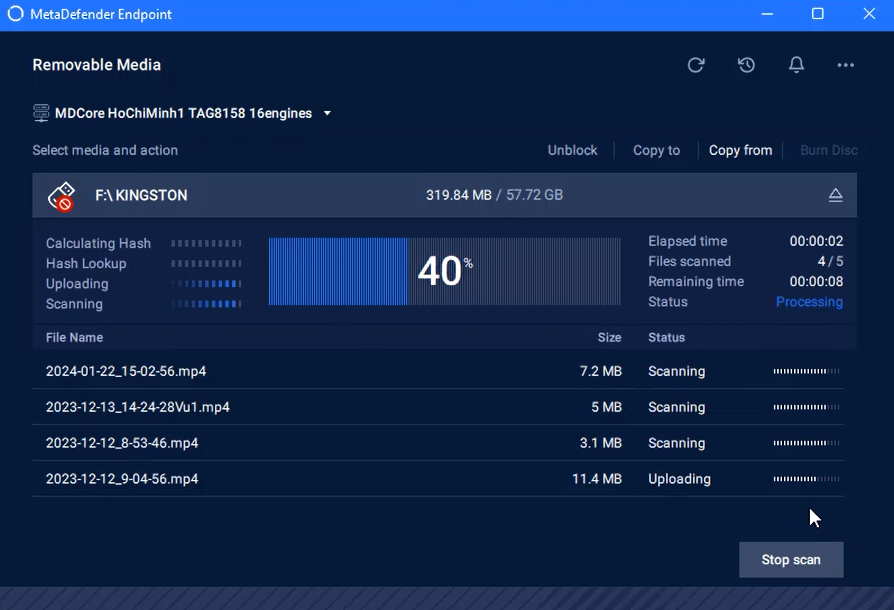Click the Calculating Hash stage label
894x610 pixels.
(x=98, y=243)
